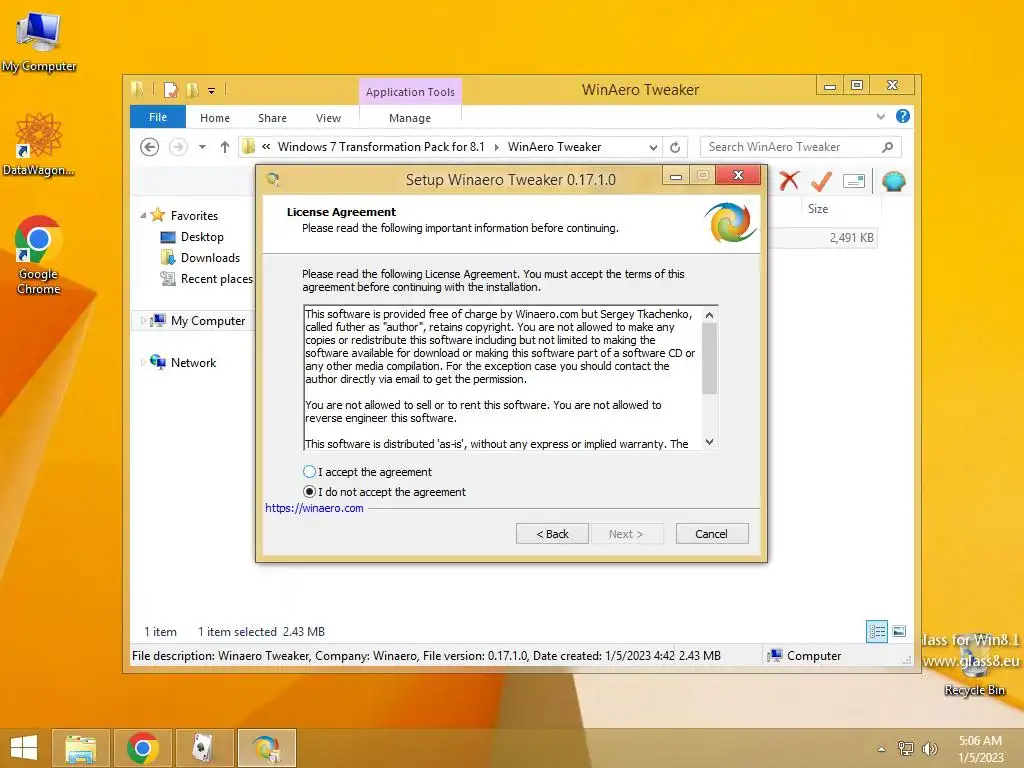Open My Computer desktop icon
This screenshot has height=768, width=1024.
39,42
